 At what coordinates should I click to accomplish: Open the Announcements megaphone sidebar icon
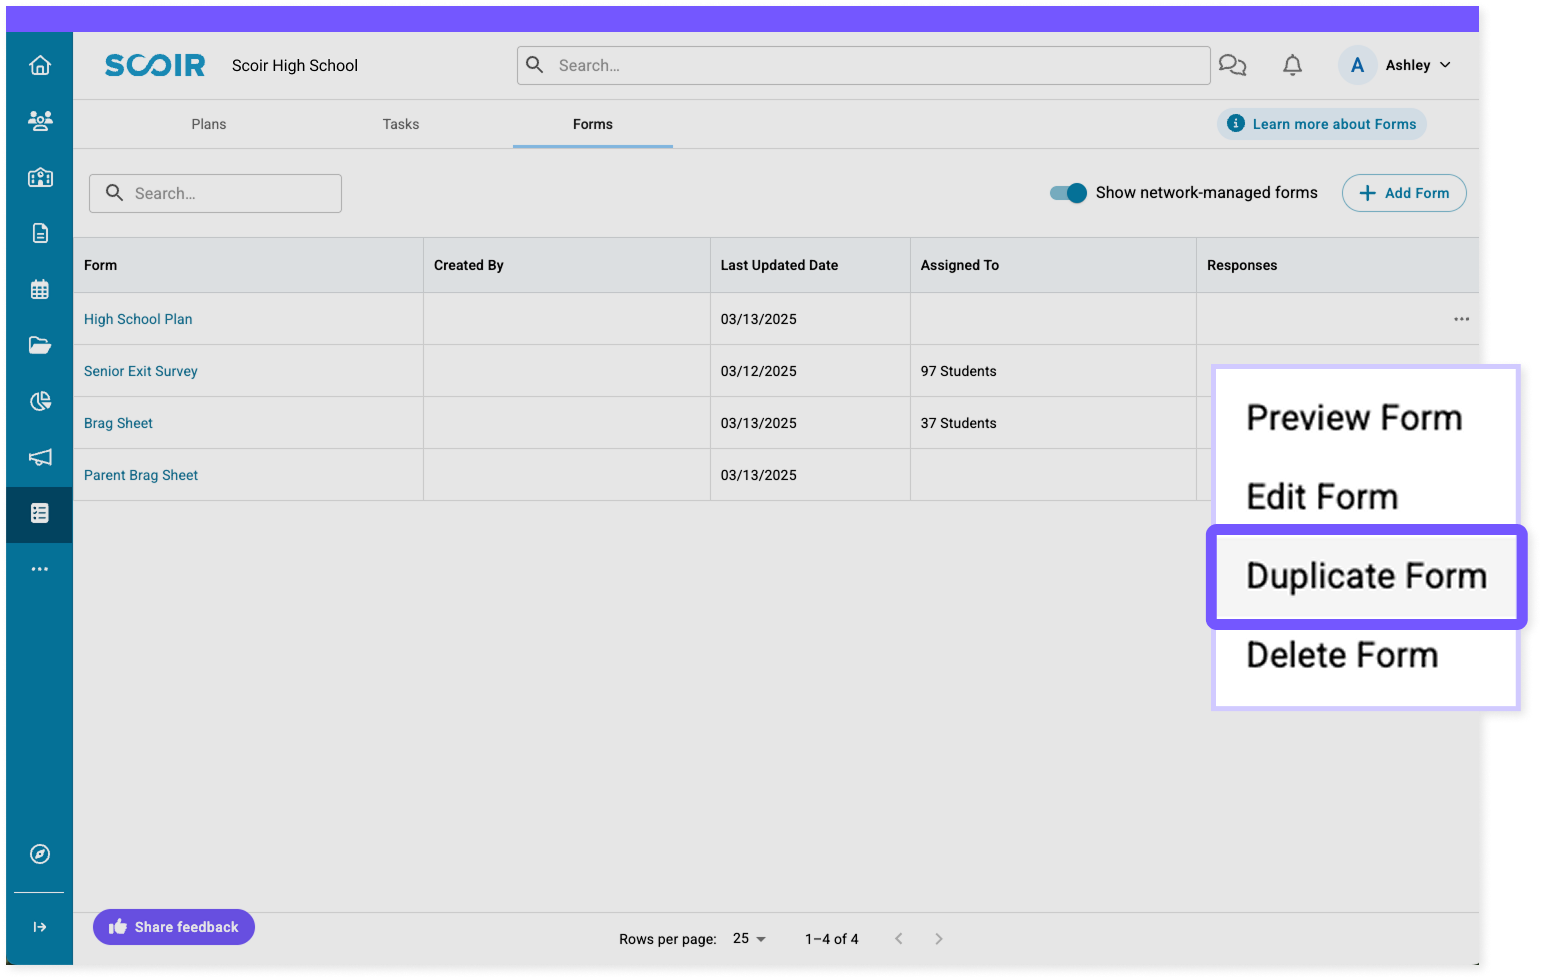pyautogui.click(x=40, y=457)
